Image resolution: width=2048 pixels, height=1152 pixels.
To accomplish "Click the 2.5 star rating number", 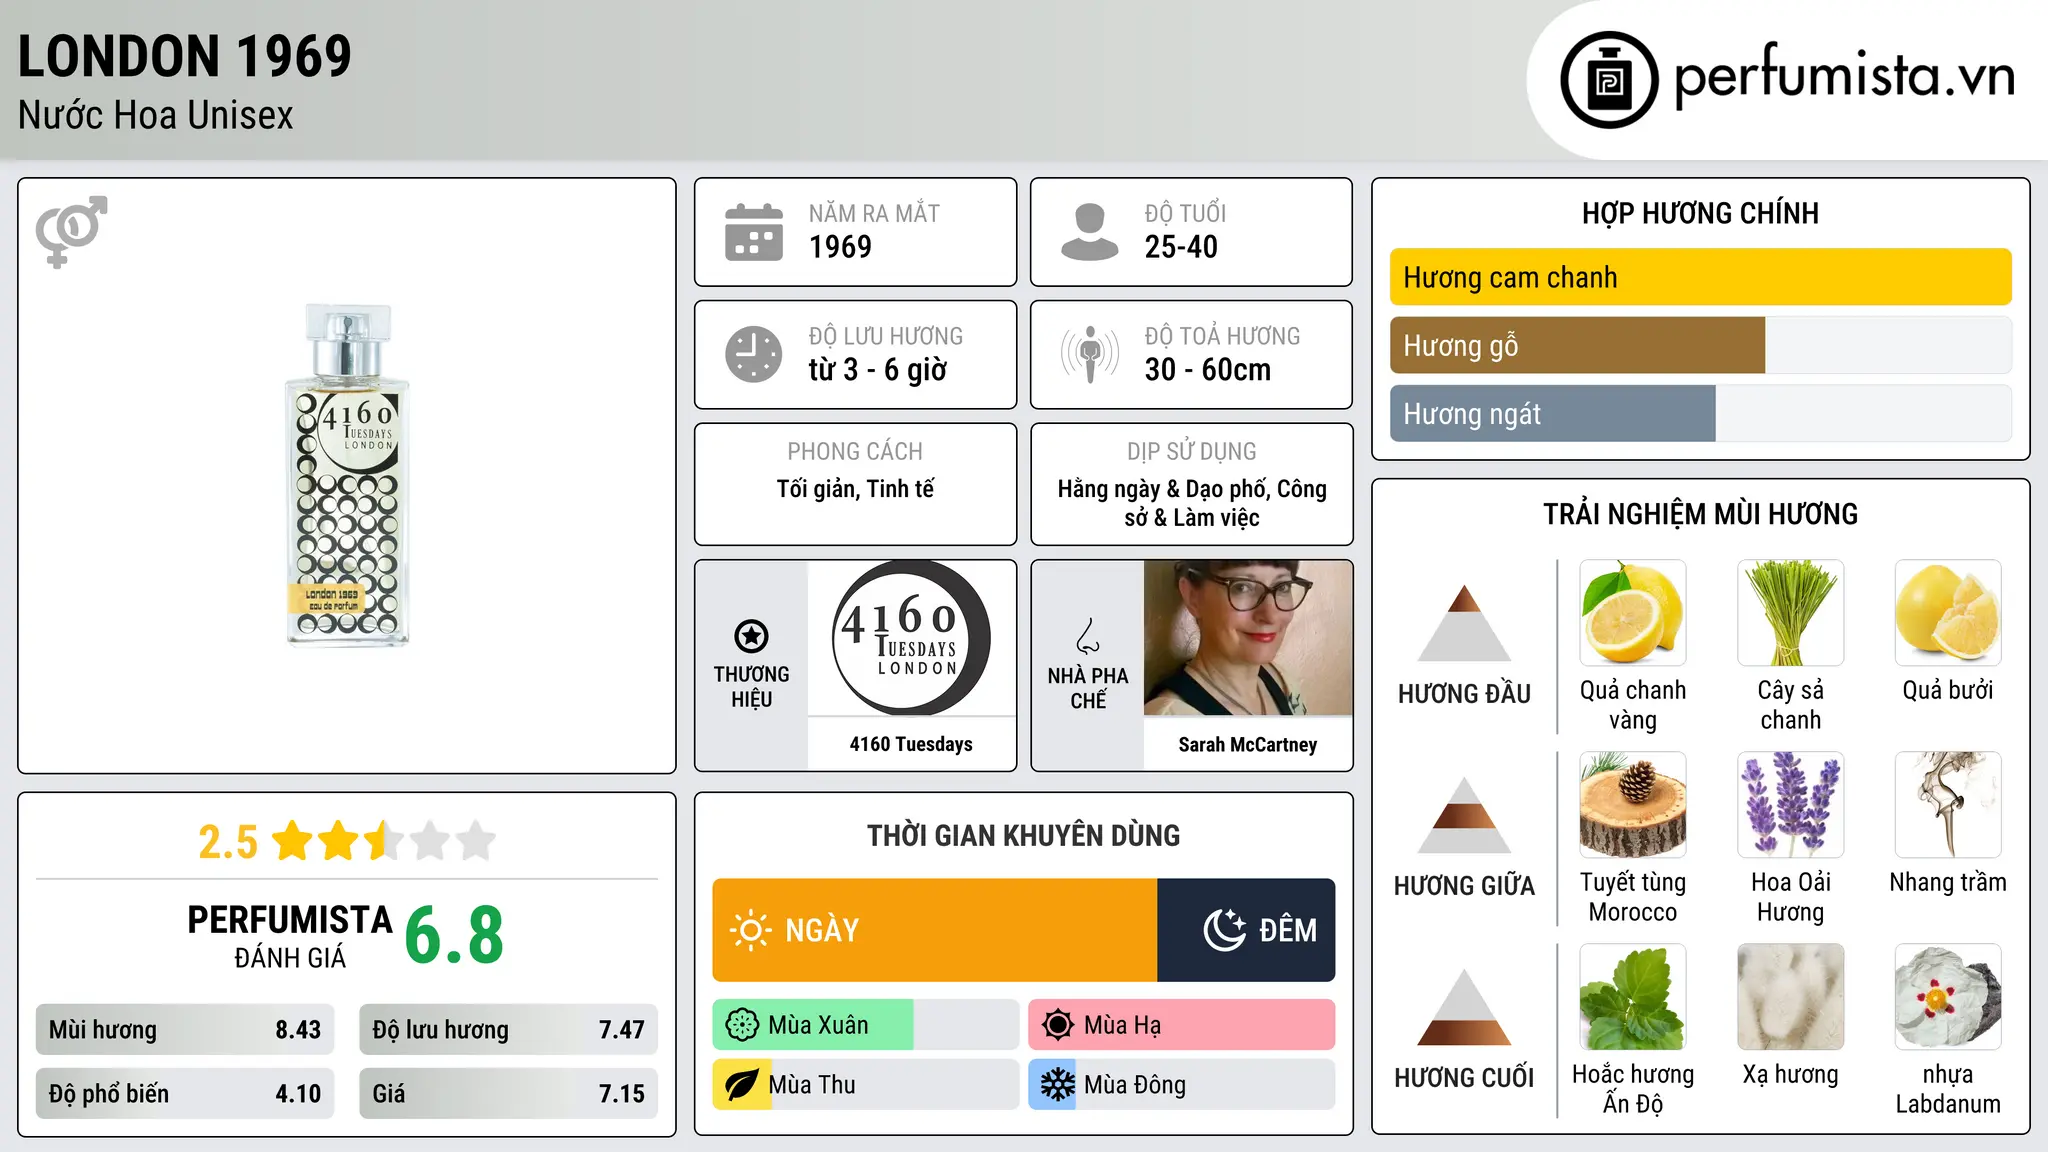I will tap(228, 842).
